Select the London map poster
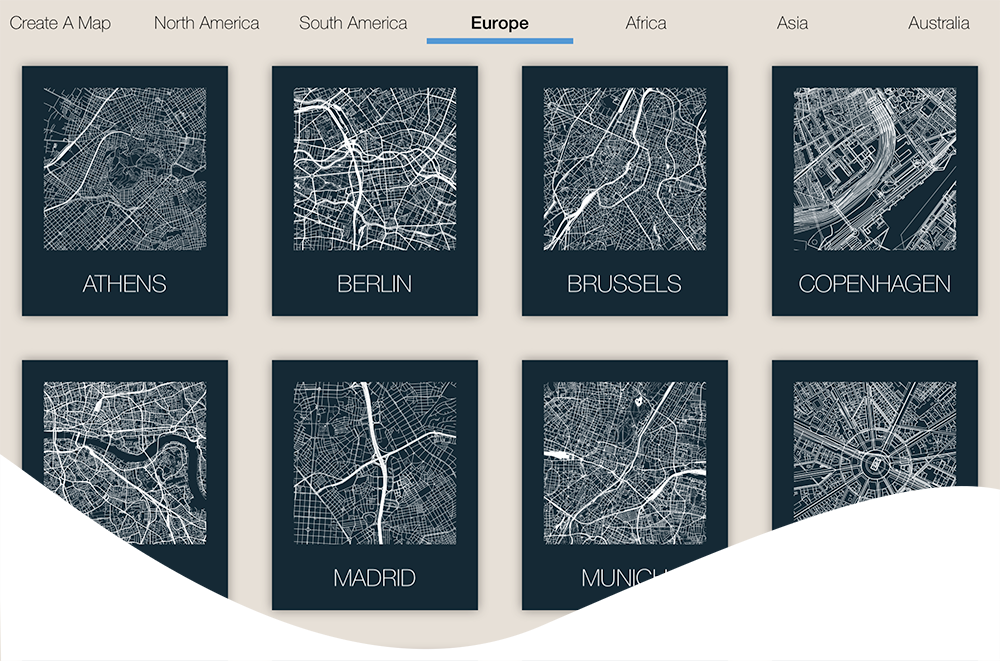The width and height of the screenshot is (1000, 661). pyautogui.click(x=125, y=463)
